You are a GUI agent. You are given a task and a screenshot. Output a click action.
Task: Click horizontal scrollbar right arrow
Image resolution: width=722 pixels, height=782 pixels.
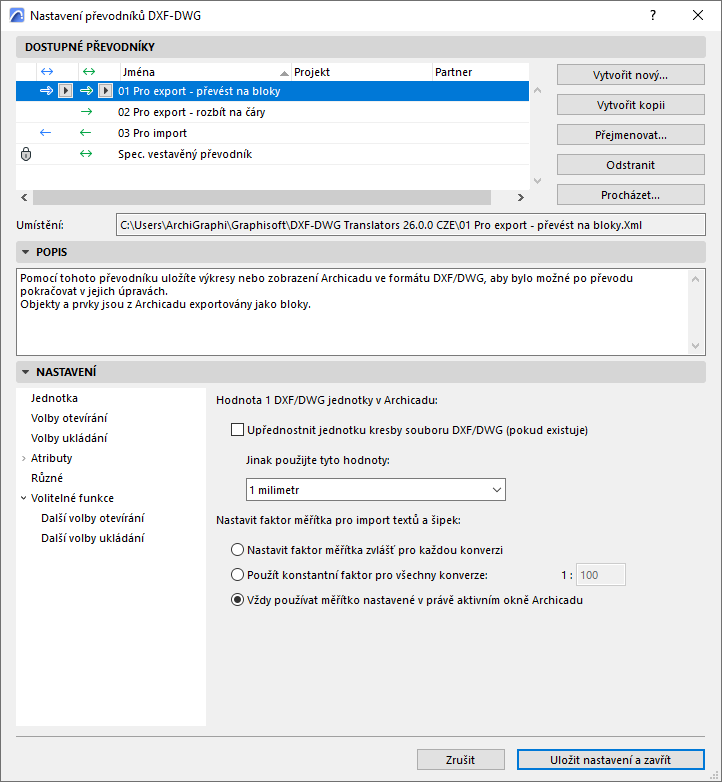(x=521, y=197)
